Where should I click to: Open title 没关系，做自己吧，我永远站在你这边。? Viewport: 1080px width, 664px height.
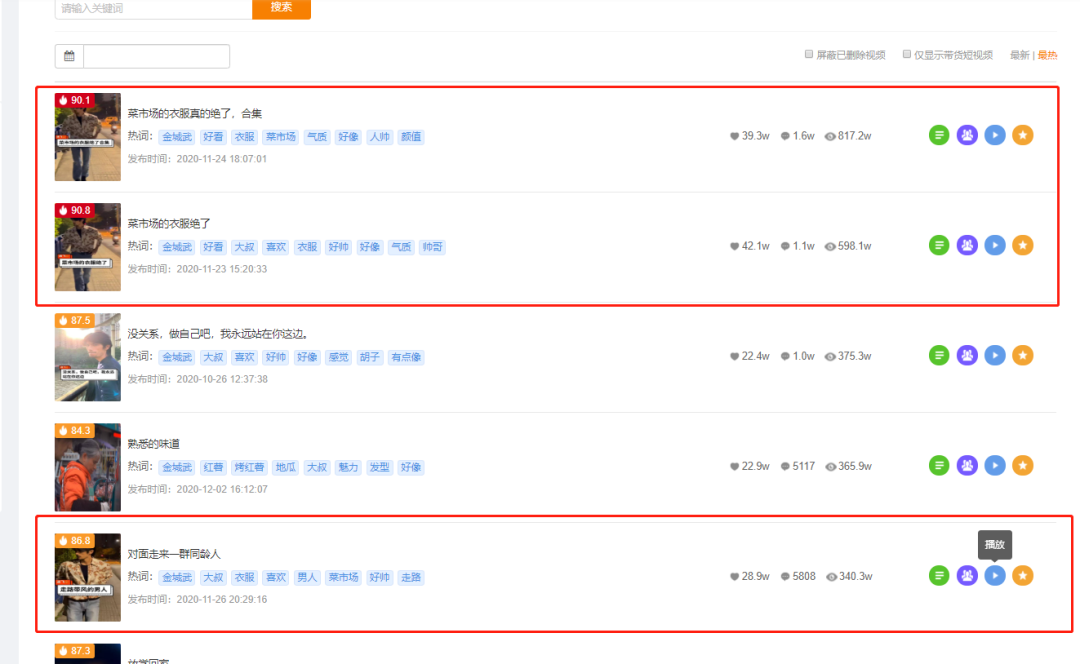coord(218,334)
